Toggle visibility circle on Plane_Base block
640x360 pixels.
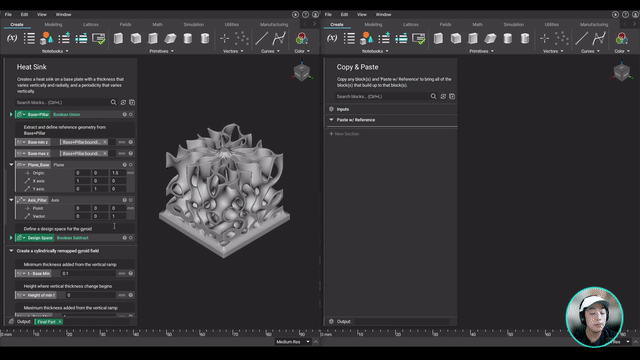click(x=131, y=164)
